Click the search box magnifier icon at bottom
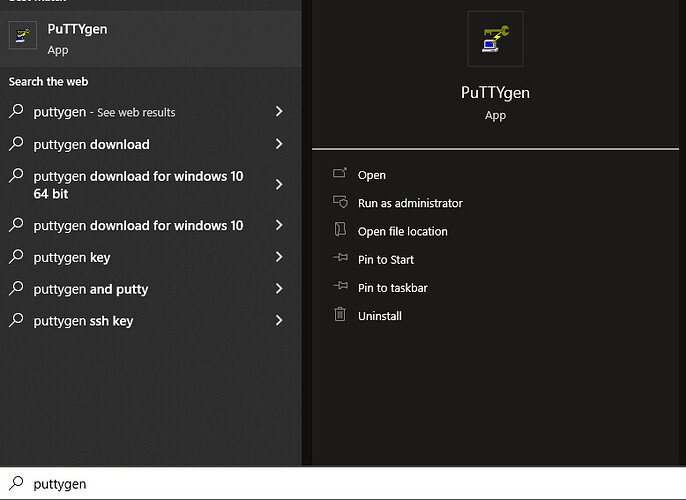The height and width of the screenshot is (500, 686). [16, 483]
